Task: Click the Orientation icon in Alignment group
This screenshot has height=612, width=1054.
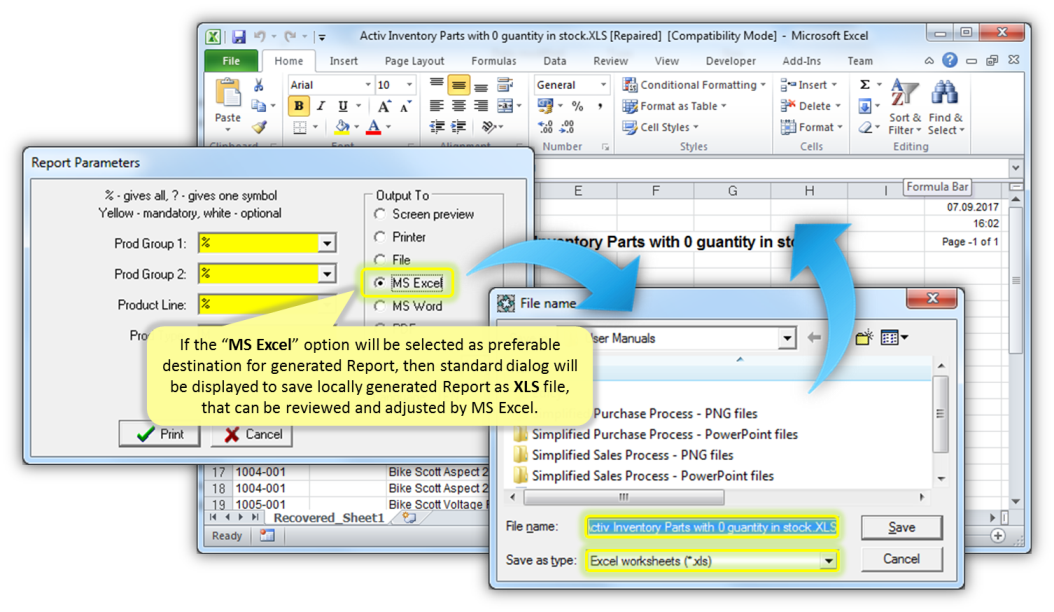Action: (490, 126)
